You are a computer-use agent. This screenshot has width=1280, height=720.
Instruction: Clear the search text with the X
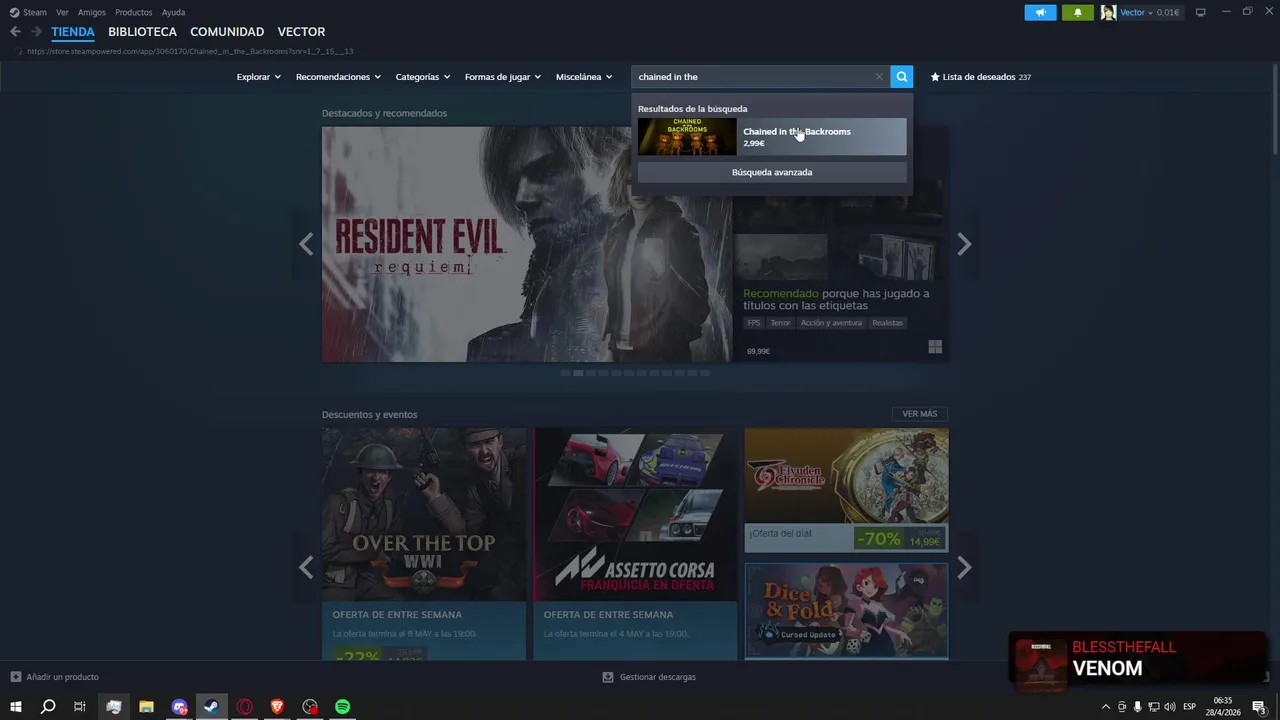pyautogui.click(x=879, y=77)
